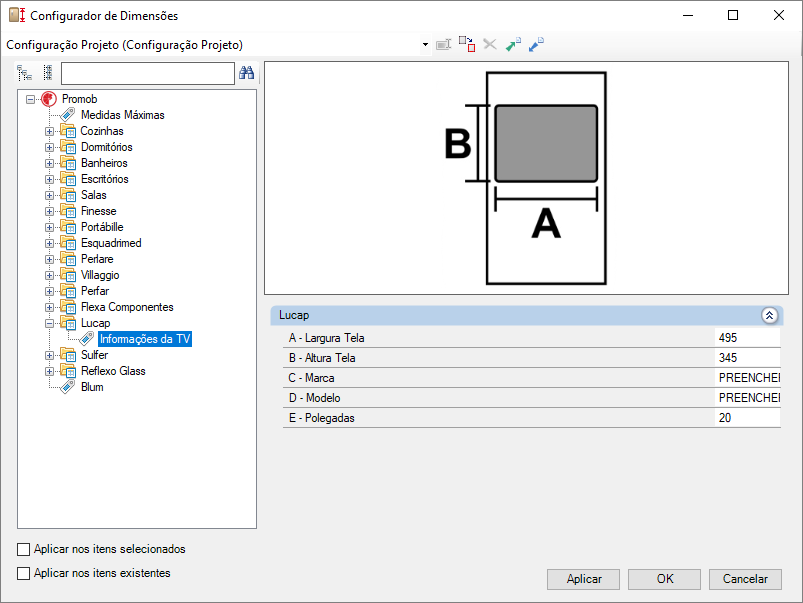
Task: Click the rename configuration toolbar icon
Action: (x=443, y=45)
